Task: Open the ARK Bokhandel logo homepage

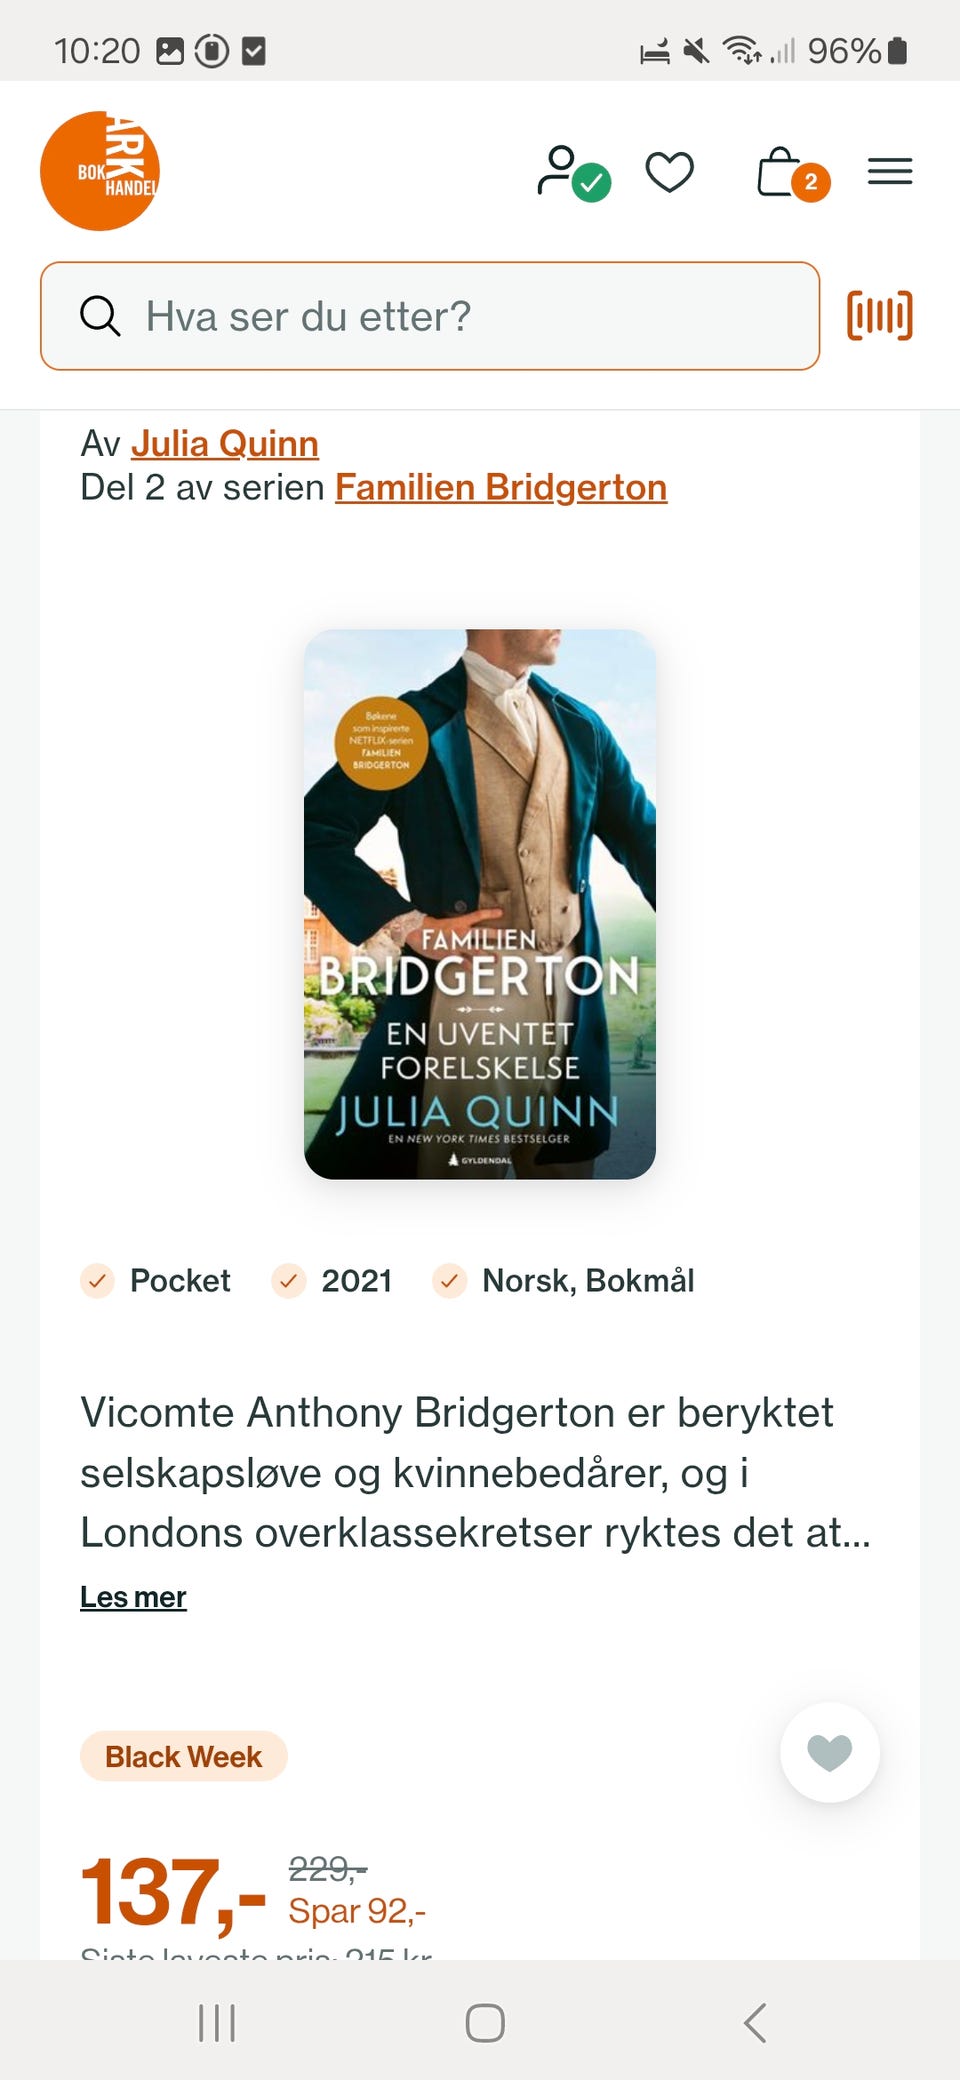Action: 100,171
